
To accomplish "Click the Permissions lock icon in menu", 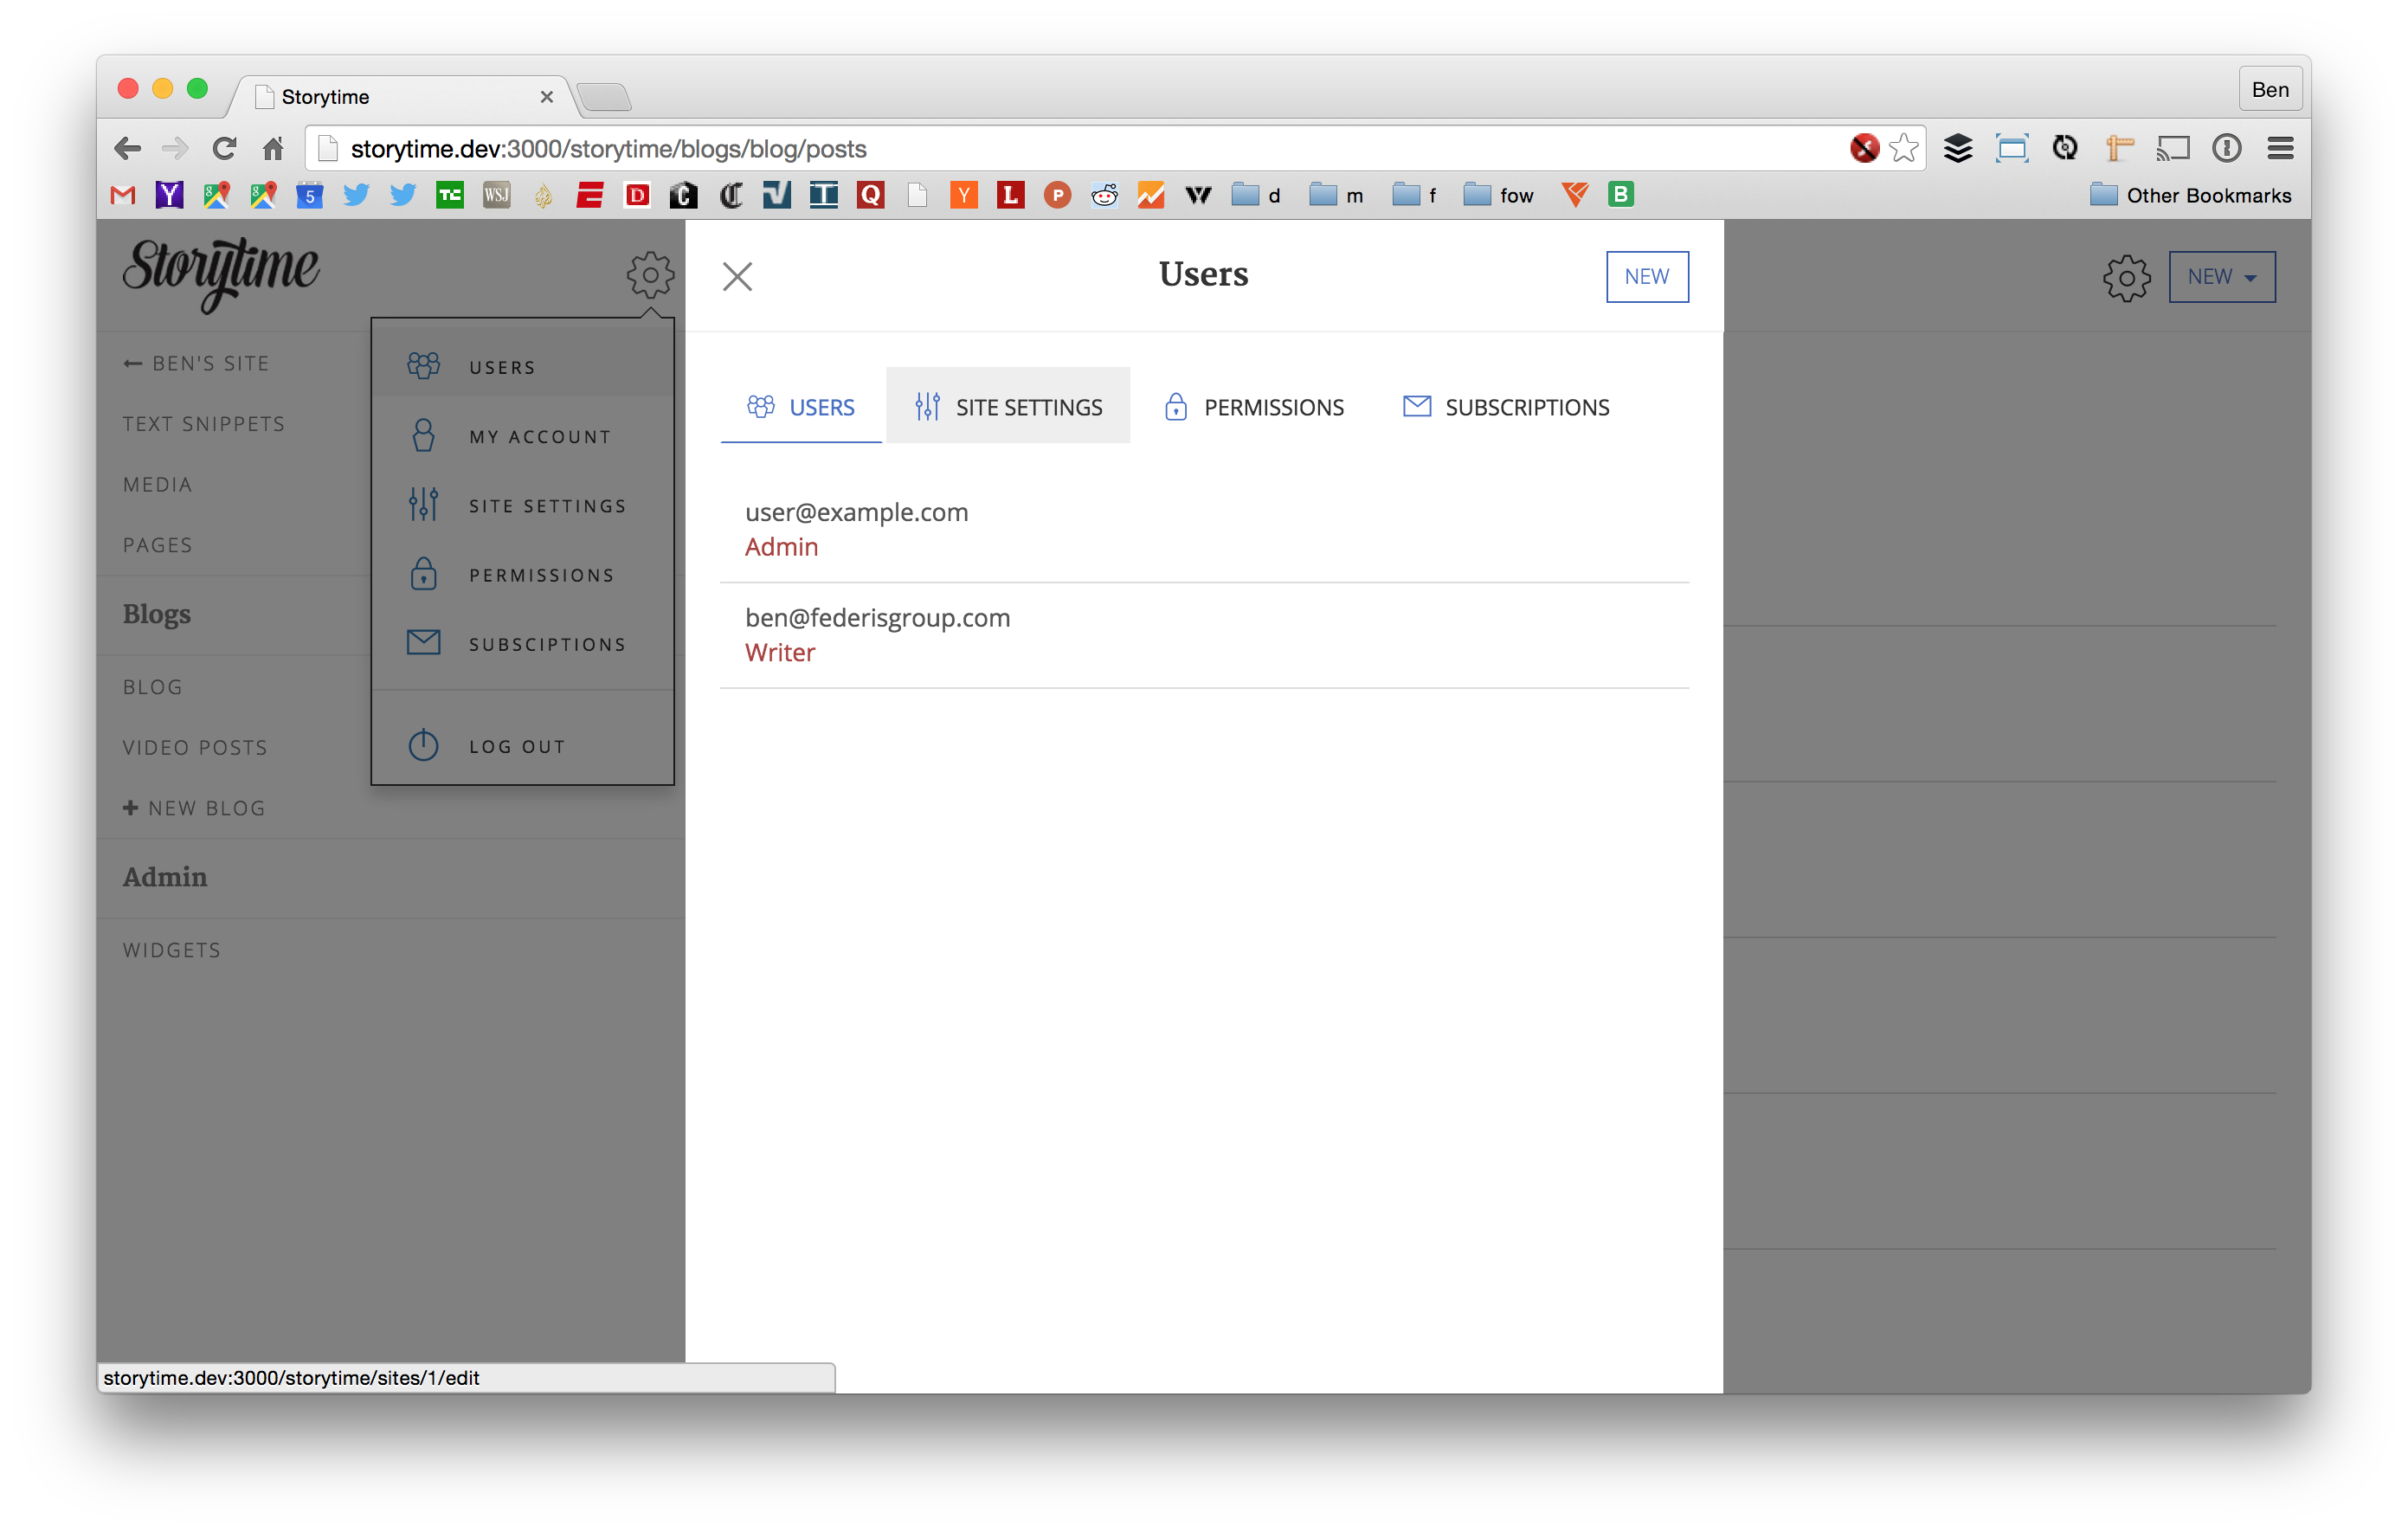I will point(423,574).
